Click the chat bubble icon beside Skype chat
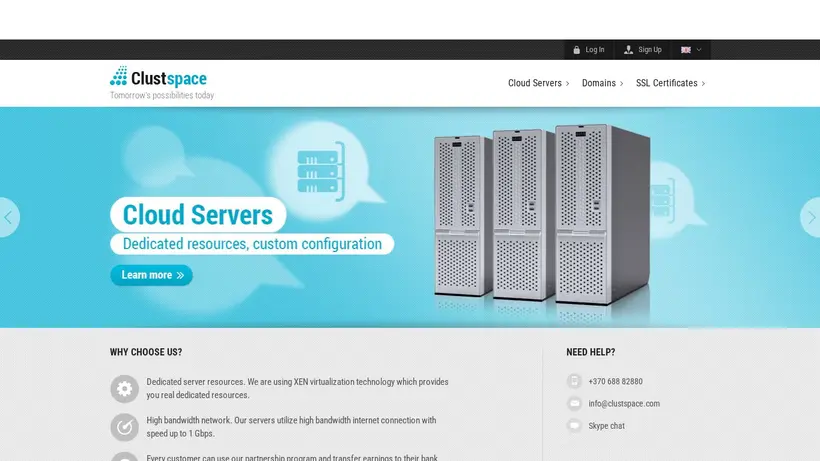Screen dimensions: 820x461 click(x=574, y=426)
